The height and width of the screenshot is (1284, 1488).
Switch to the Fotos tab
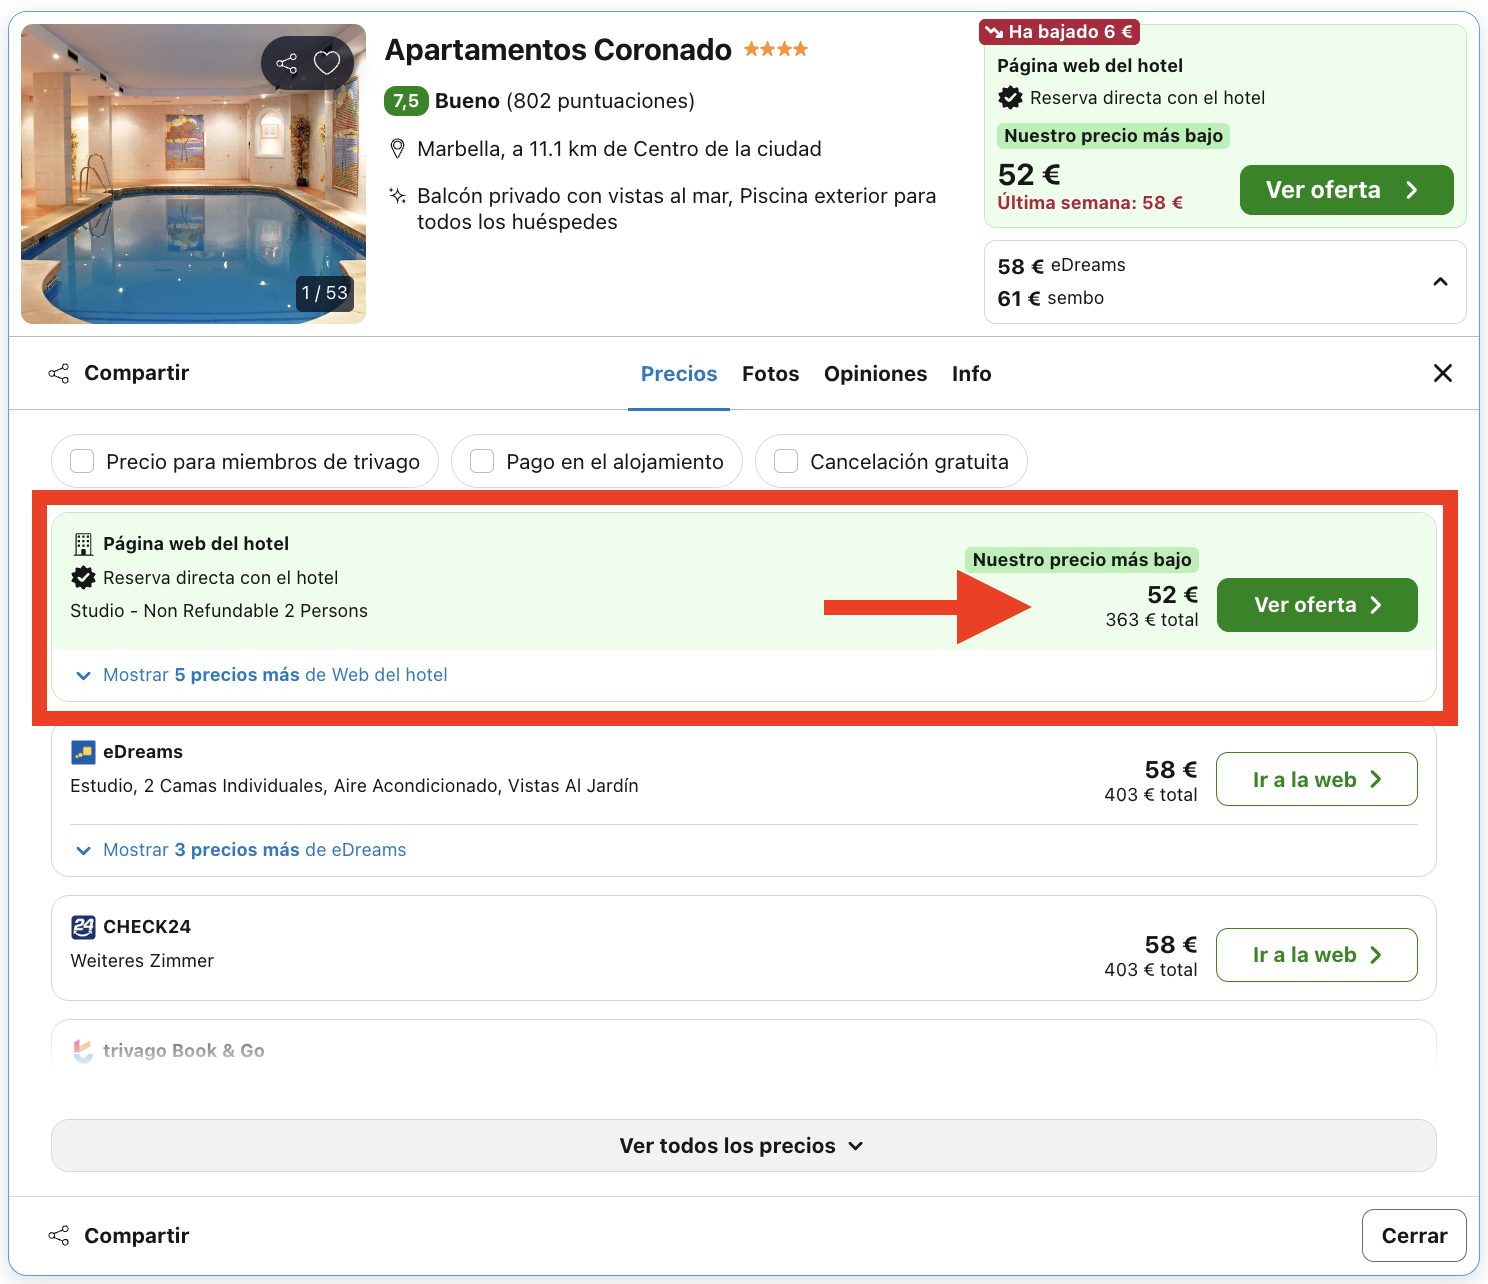coord(770,373)
